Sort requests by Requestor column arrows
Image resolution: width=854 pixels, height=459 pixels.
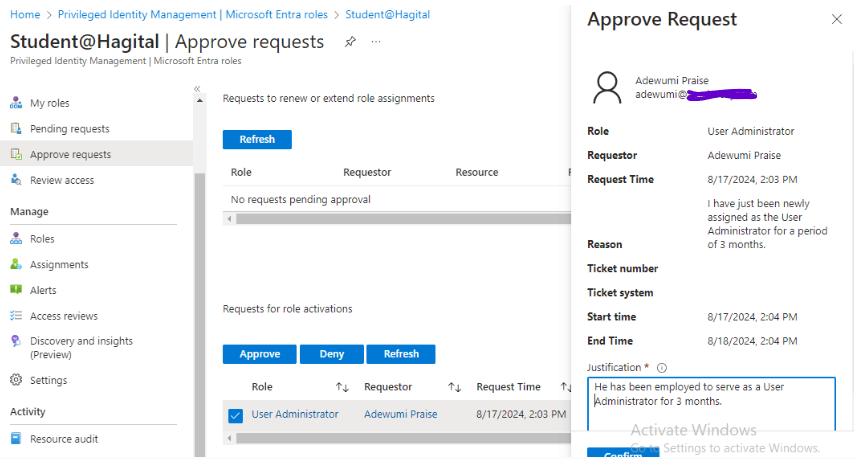(454, 387)
